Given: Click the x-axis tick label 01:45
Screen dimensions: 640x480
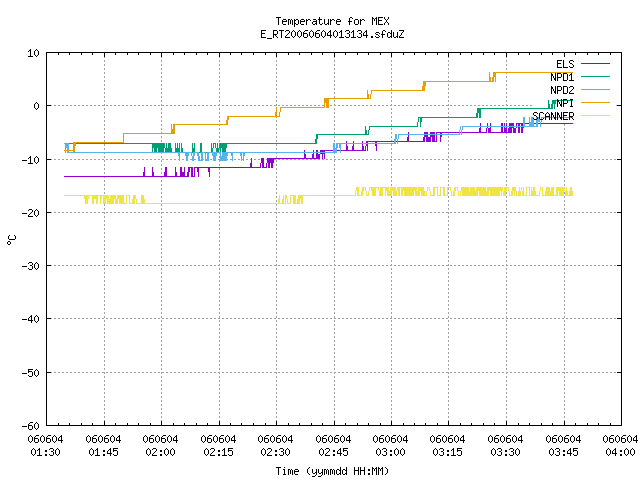Looking at the screenshot, I should click(x=103, y=452).
